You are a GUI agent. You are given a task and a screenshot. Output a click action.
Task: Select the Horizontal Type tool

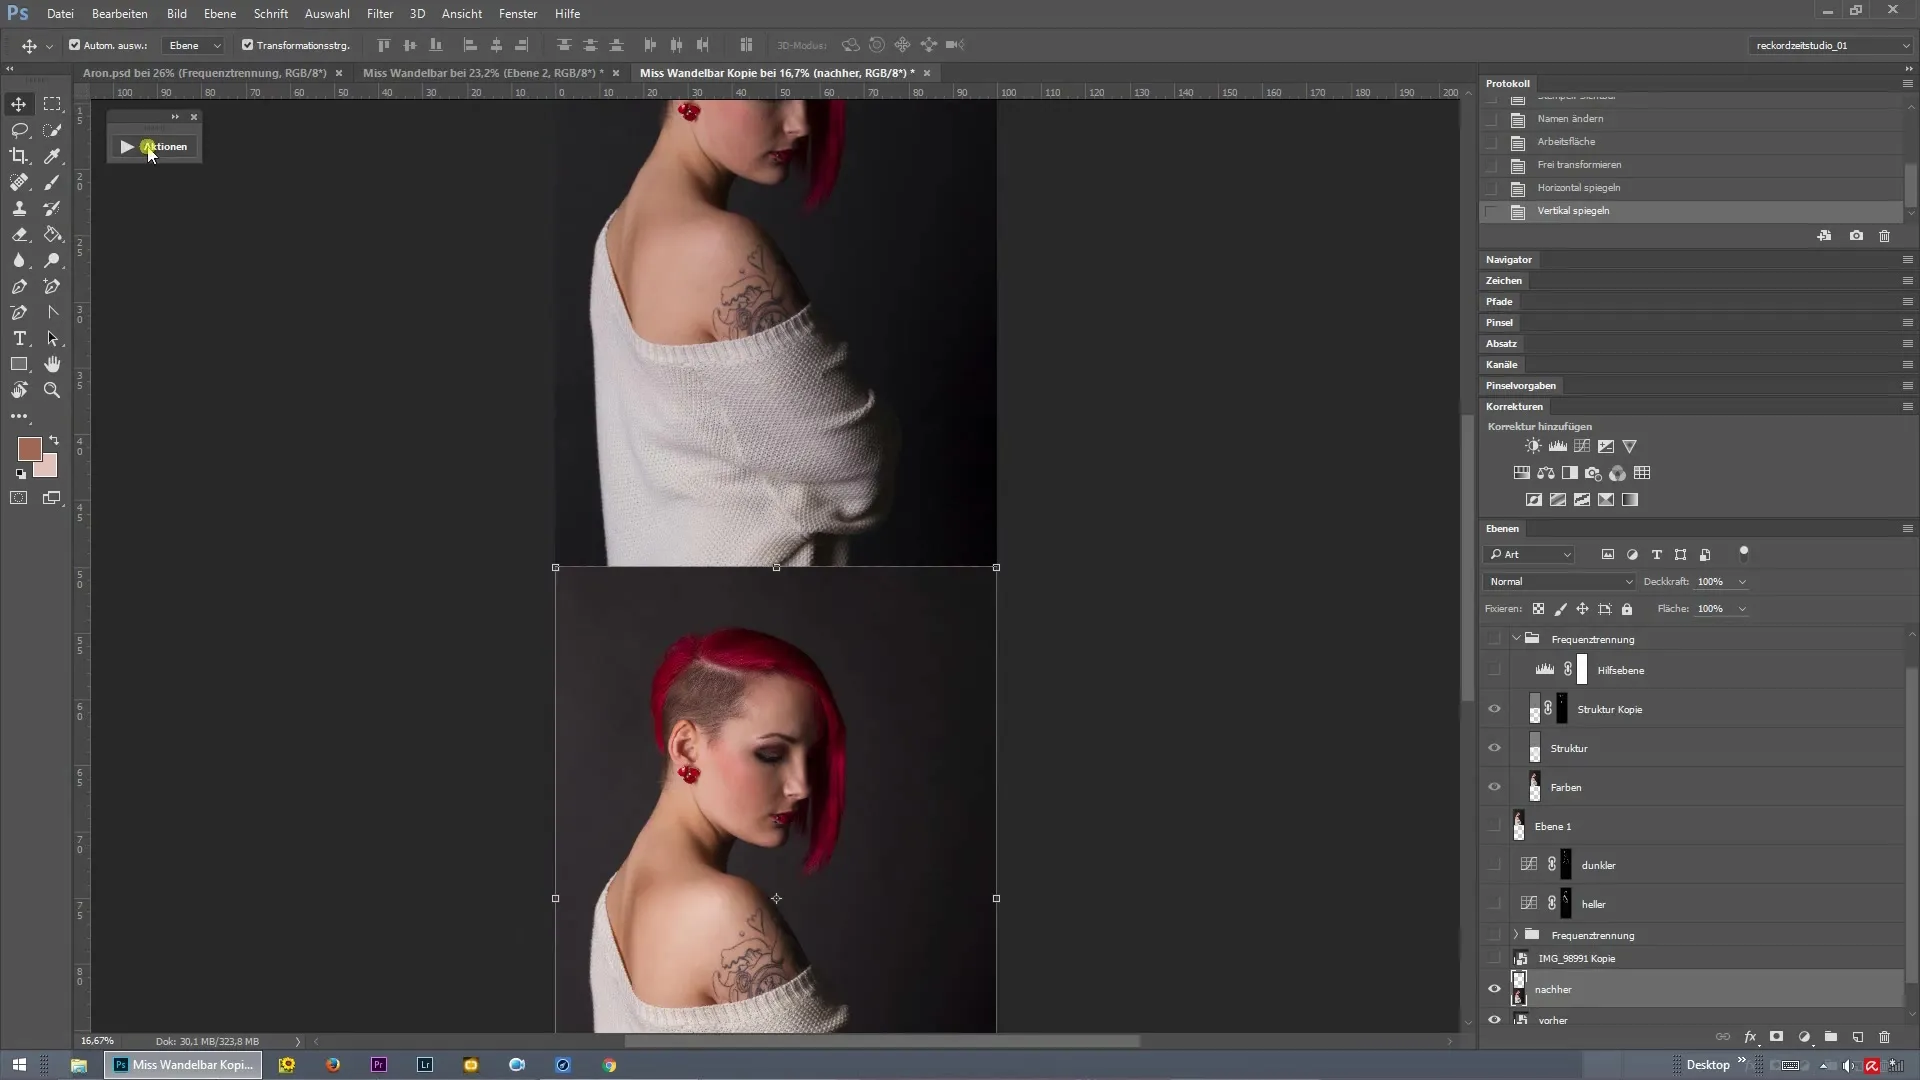tap(19, 338)
